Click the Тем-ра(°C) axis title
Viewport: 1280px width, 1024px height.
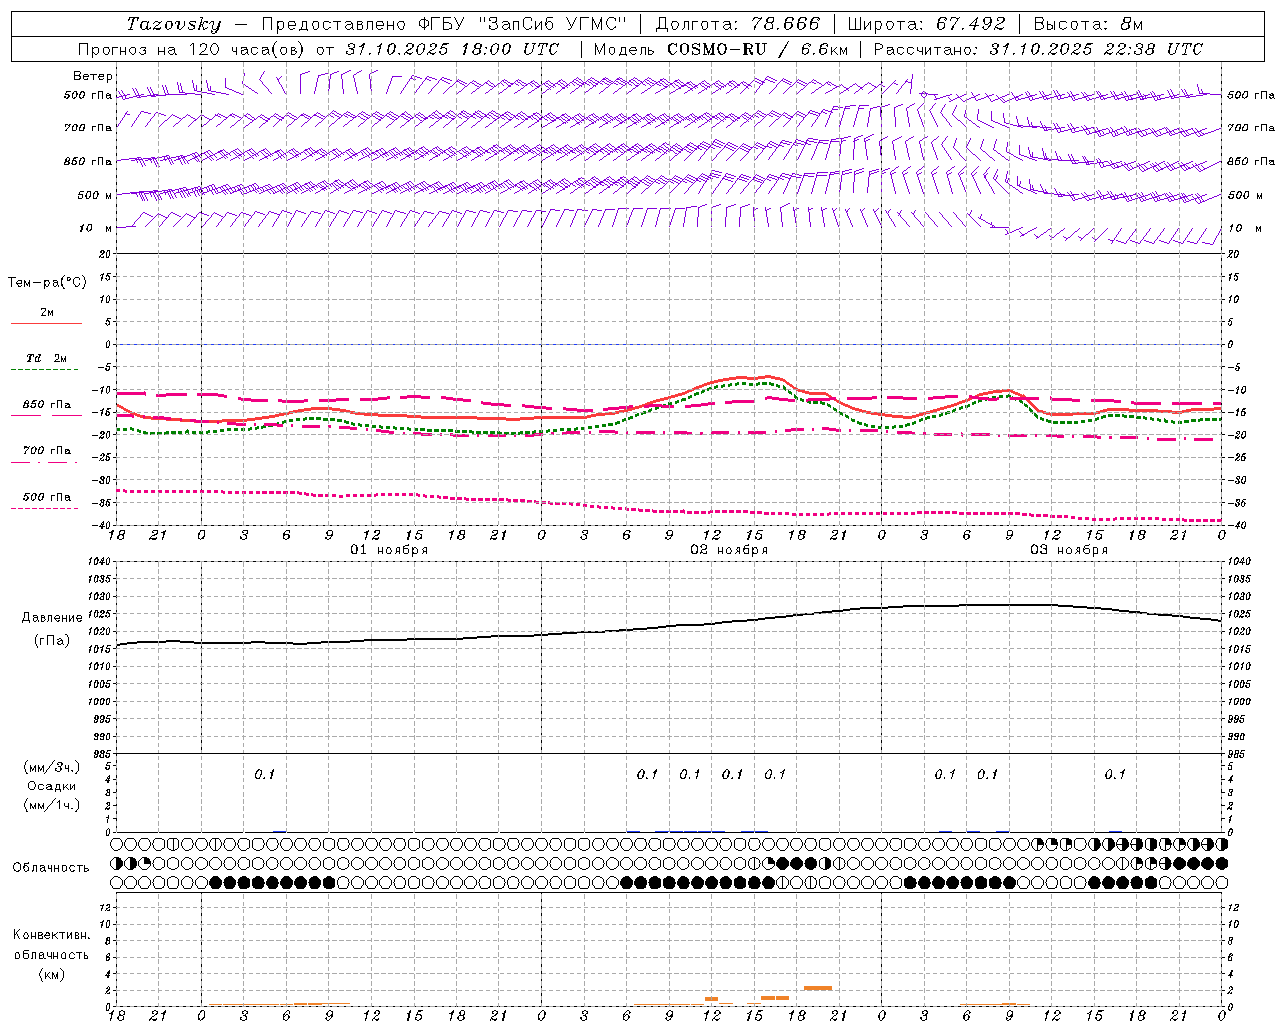coord(47,283)
